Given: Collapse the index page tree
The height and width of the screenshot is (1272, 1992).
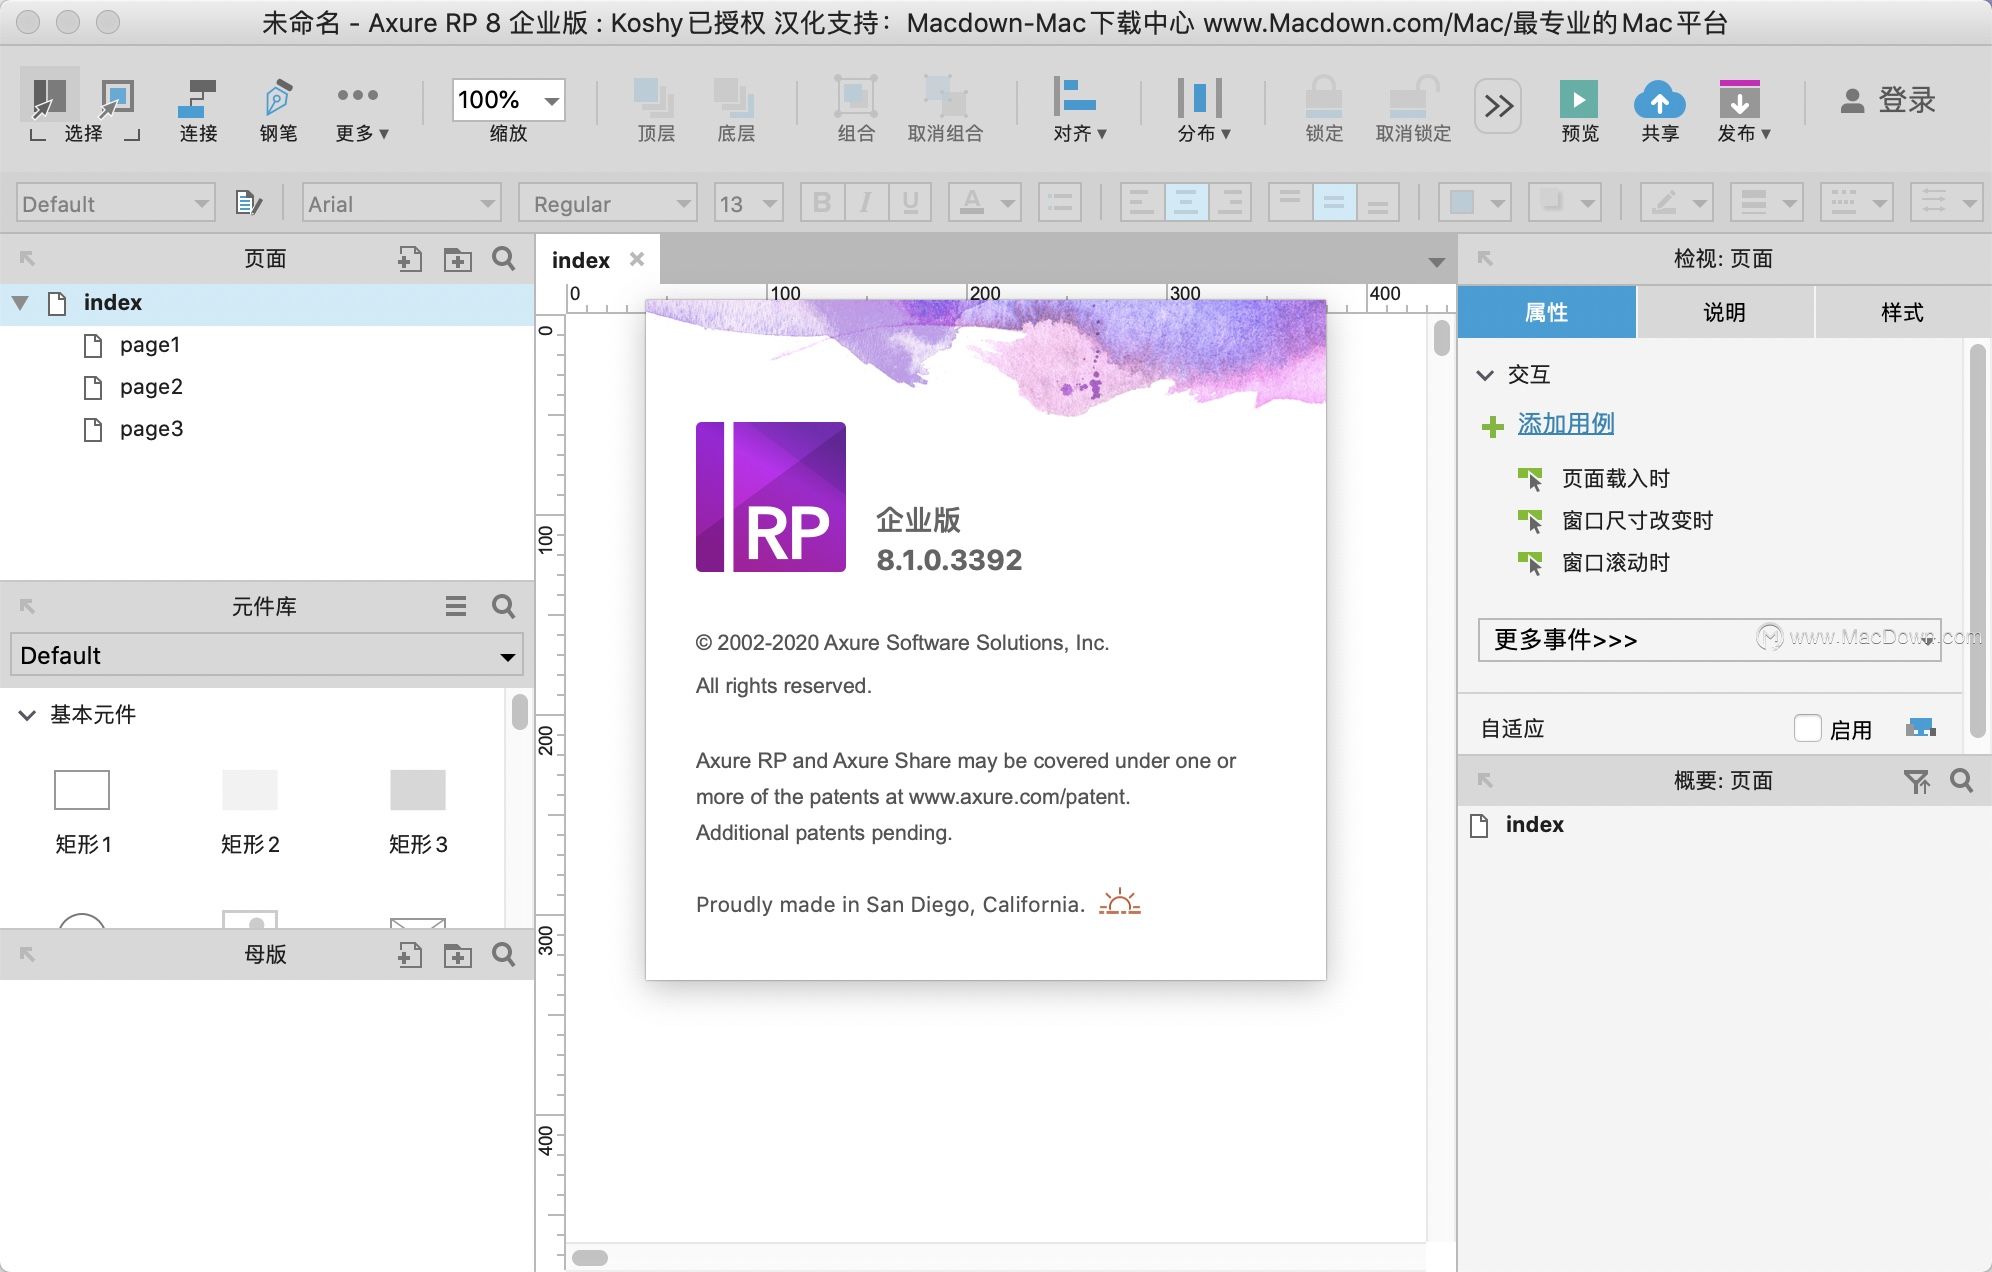Looking at the screenshot, I should [20, 302].
